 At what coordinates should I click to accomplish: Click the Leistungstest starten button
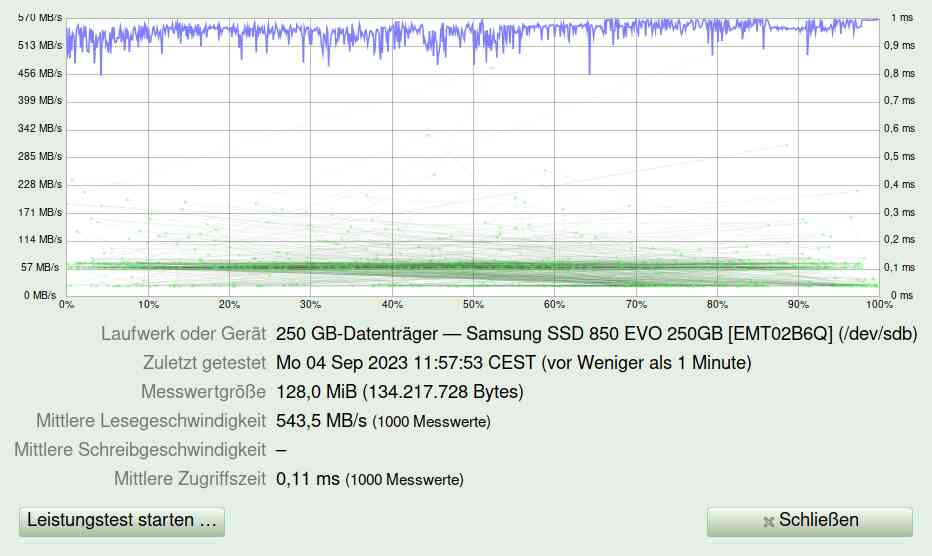click(122, 522)
